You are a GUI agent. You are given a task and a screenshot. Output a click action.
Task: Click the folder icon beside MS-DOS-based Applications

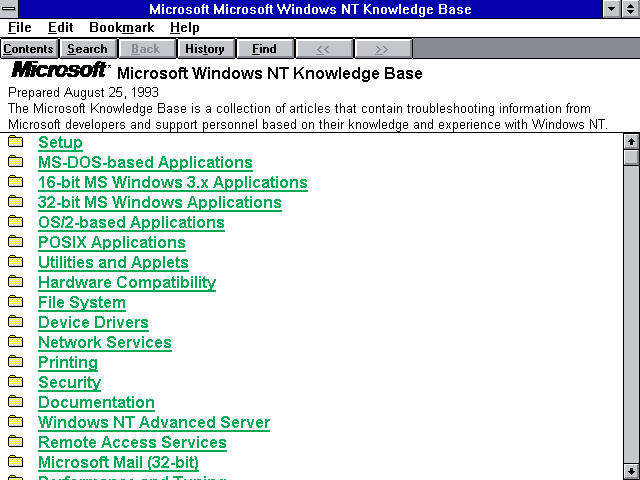pos(16,161)
